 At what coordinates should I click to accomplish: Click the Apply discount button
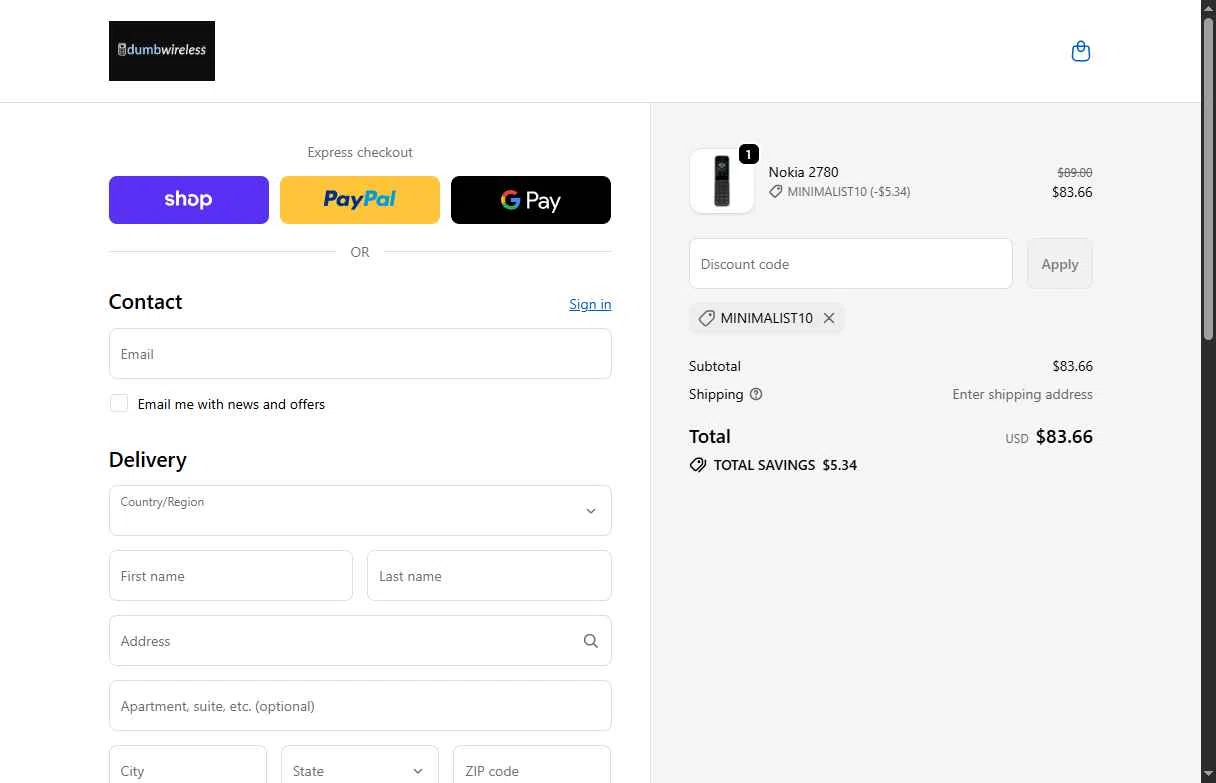coord(1060,264)
